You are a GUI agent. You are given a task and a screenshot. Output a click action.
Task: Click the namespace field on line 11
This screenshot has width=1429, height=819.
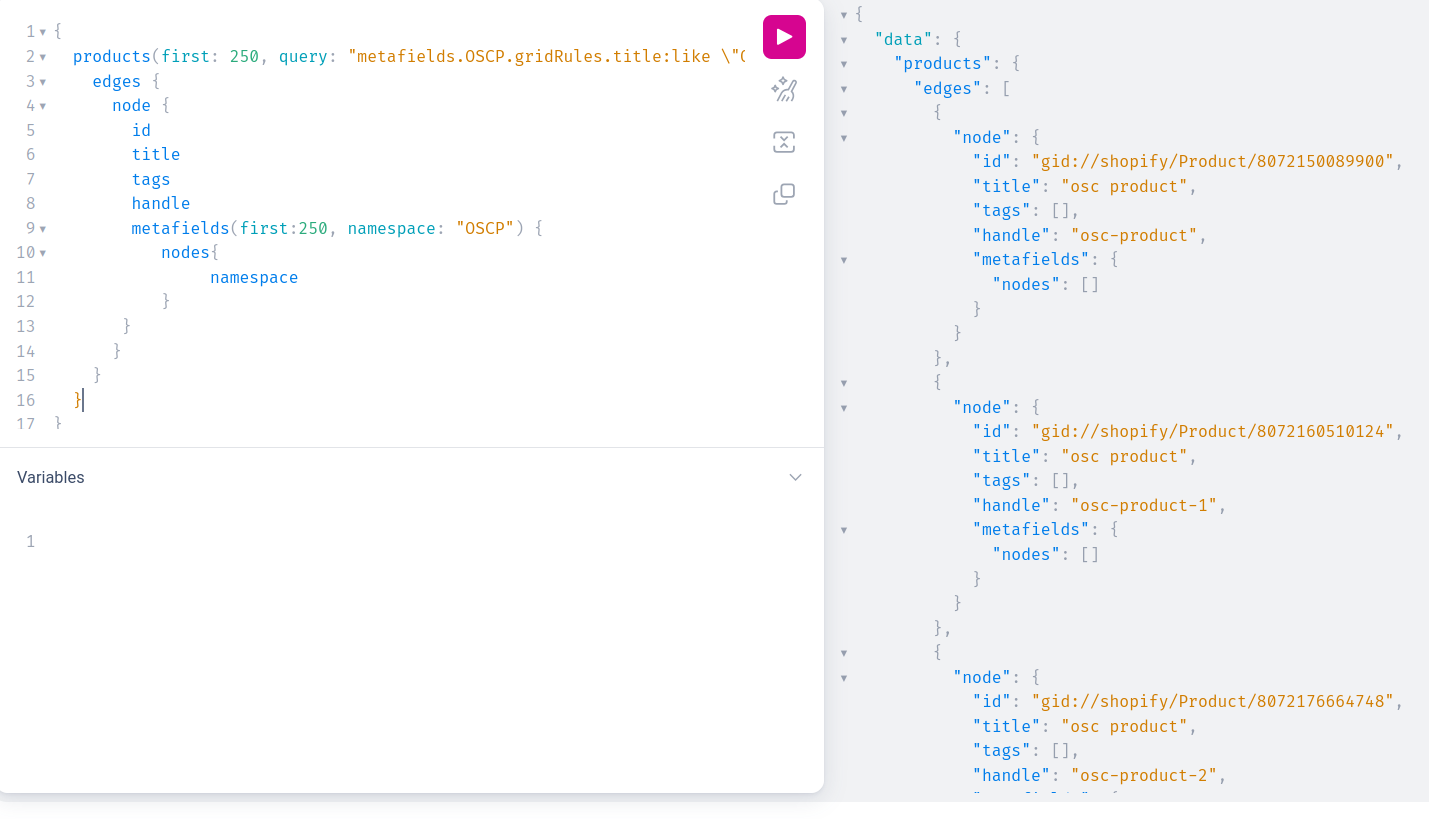pyautogui.click(x=254, y=278)
